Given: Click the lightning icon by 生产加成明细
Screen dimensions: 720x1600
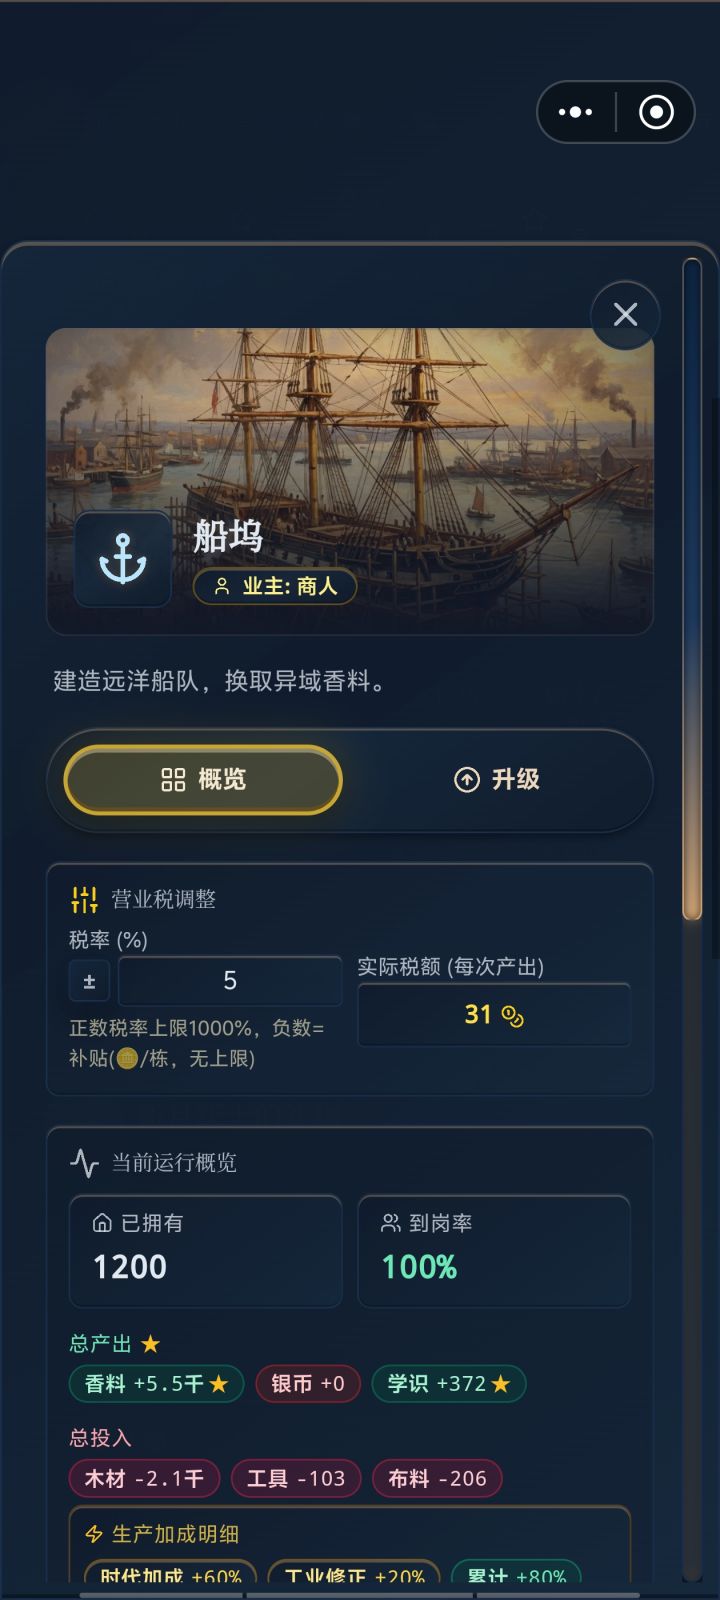Looking at the screenshot, I should (x=94, y=1534).
